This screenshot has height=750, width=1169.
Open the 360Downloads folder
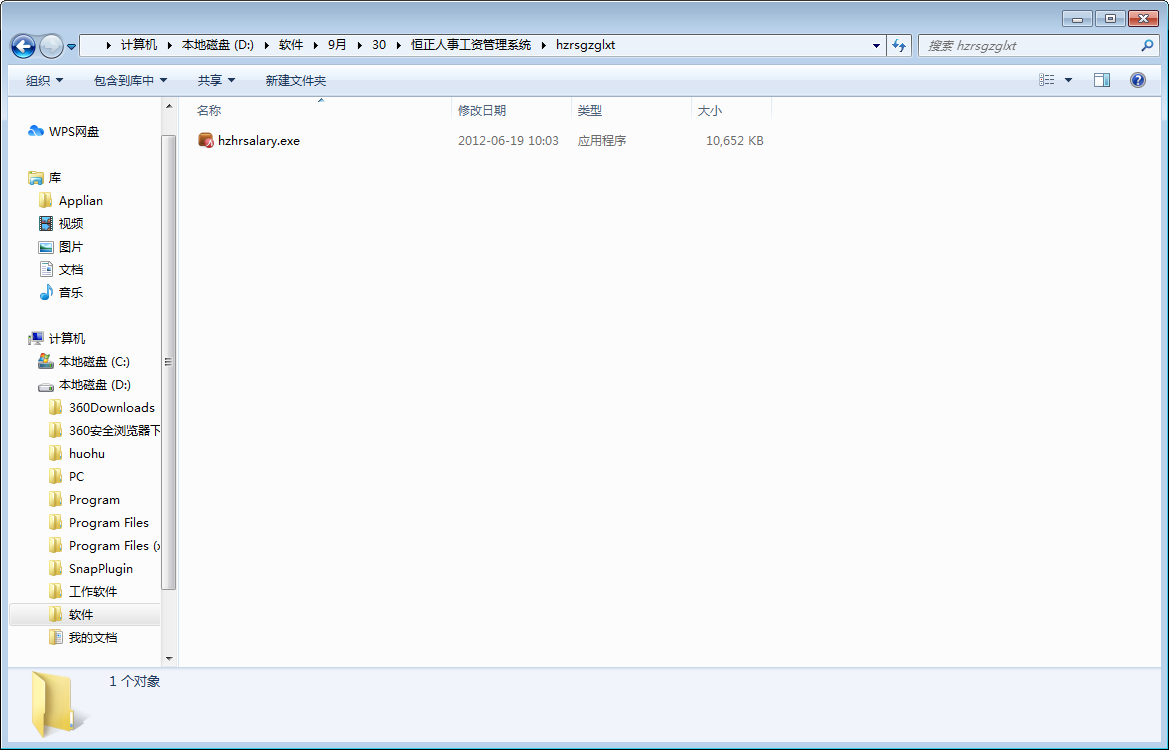tap(102, 407)
